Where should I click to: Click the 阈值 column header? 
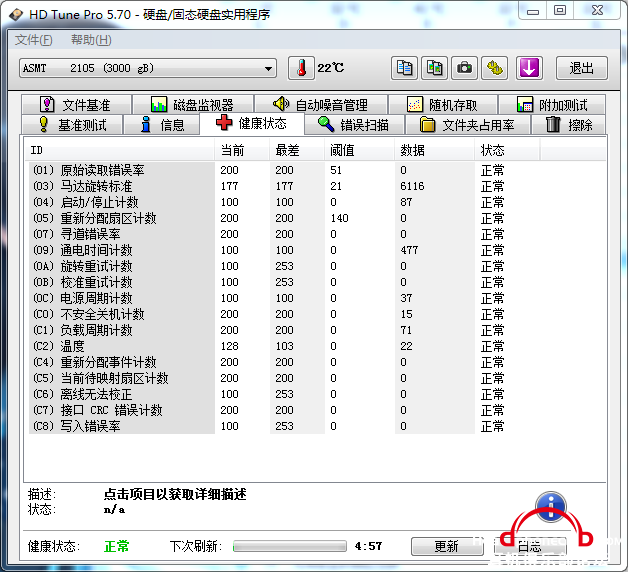(359, 150)
